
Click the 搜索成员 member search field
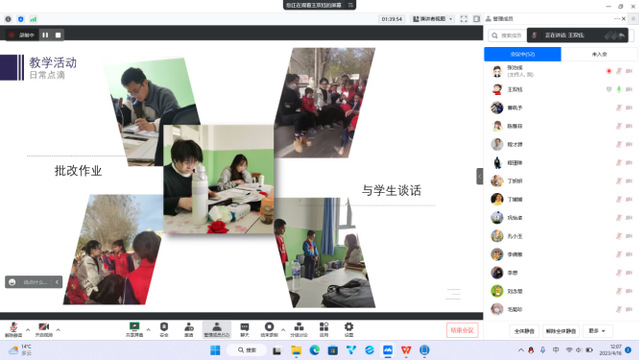pyautogui.click(x=507, y=35)
